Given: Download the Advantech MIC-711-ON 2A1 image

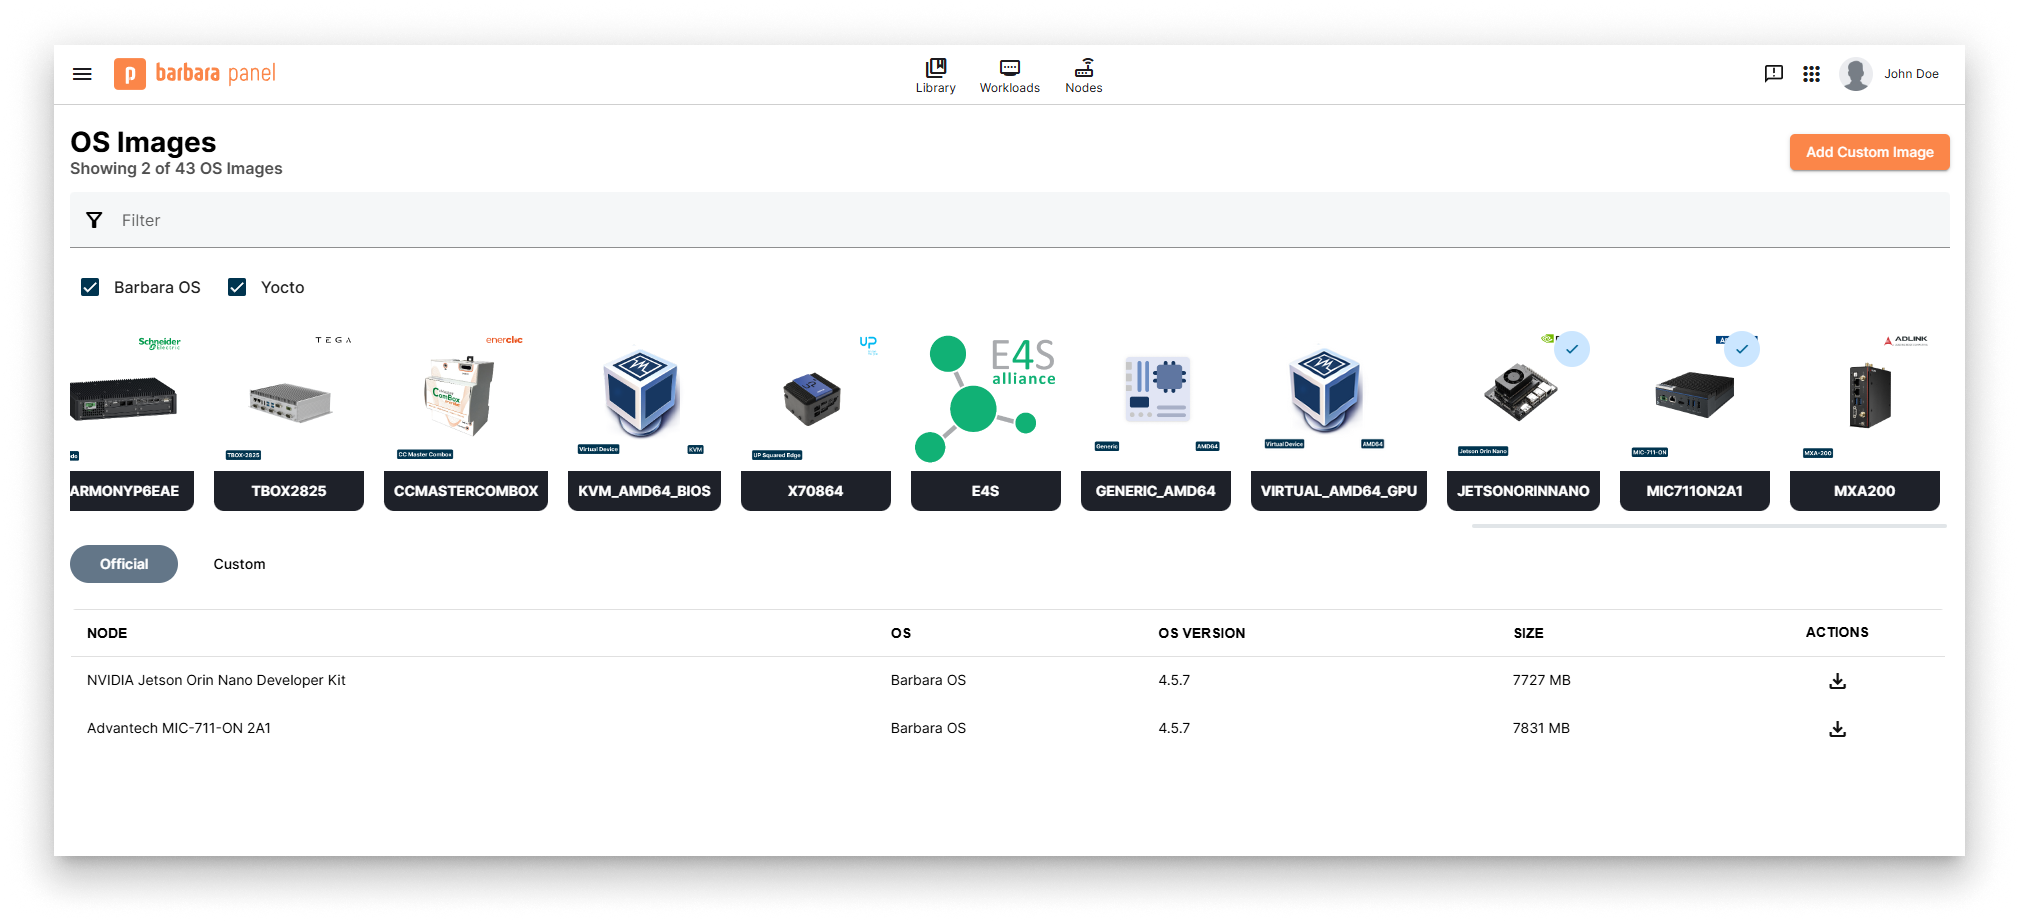Looking at the screenshot, I should pos(1837,729).
